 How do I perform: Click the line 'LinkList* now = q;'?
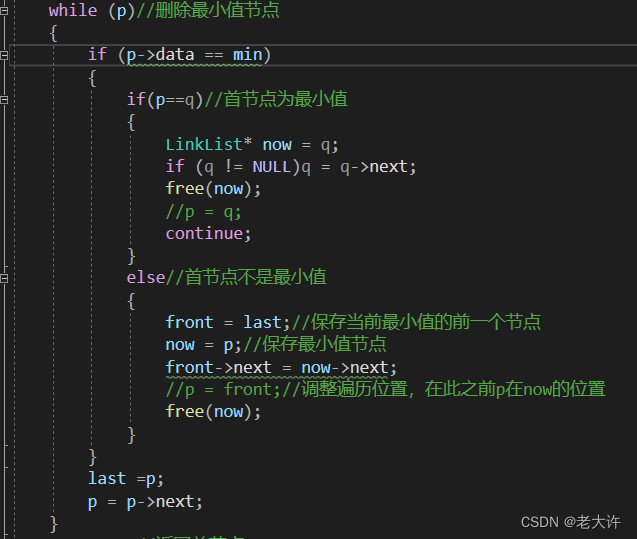[x=251, y=145]
